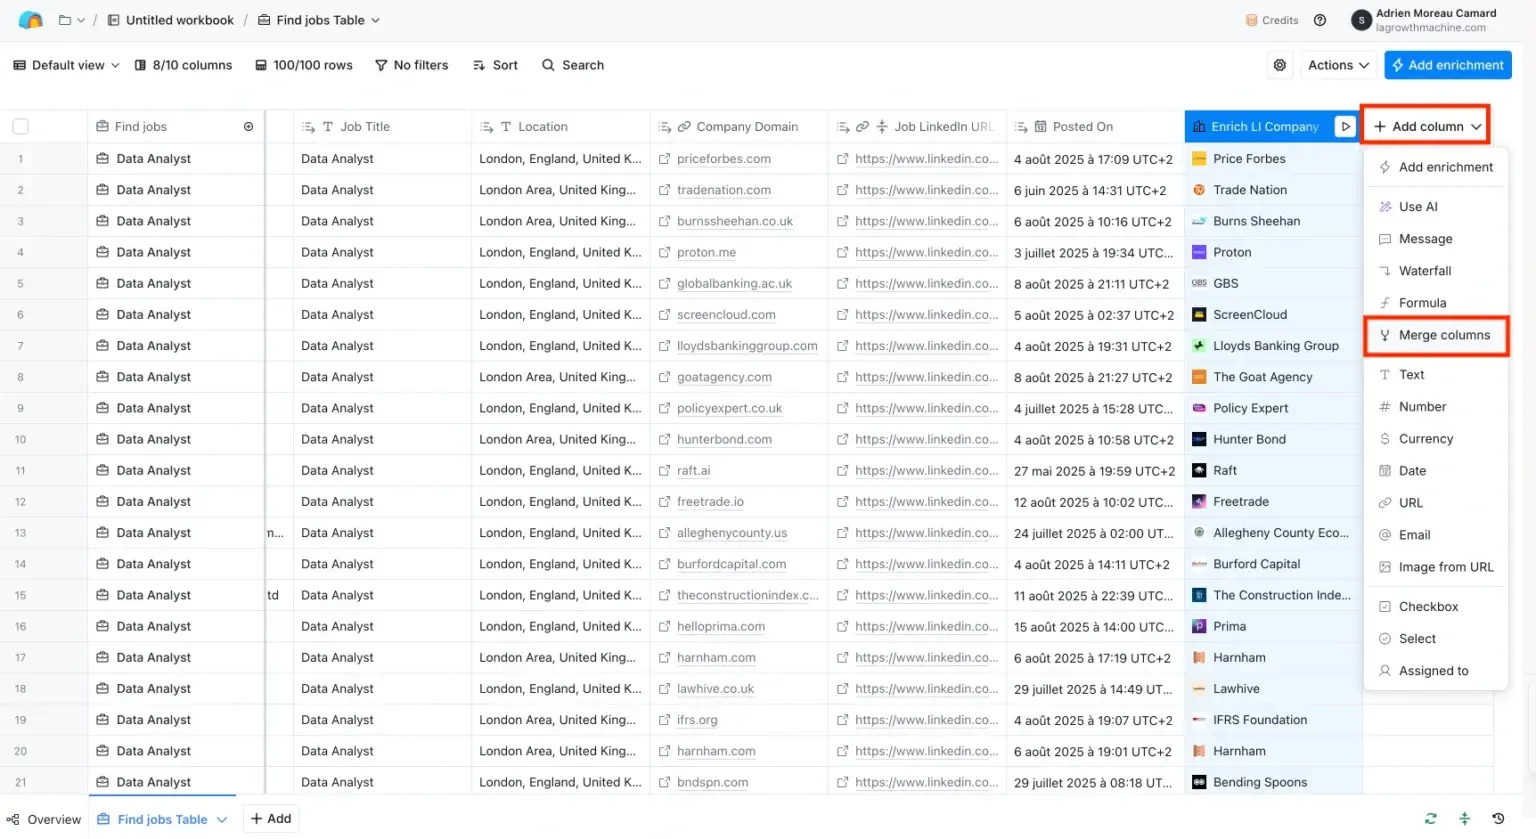Image resolution: width=1536 pixels, height=839 pixels.
Task: Click the help question mark icon
Action: click(x=1320, y=20)
